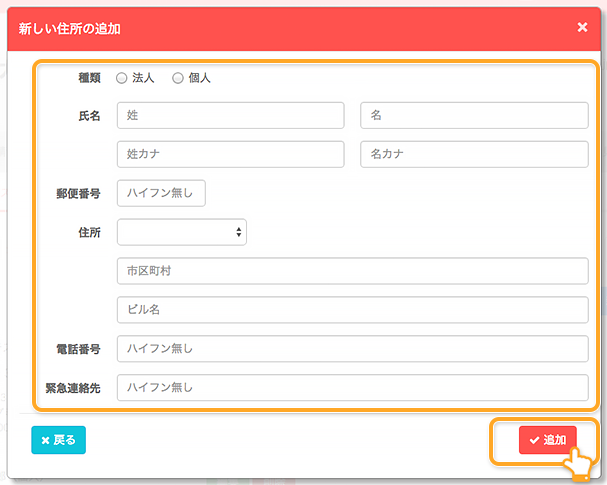
Task: Focus the 緊急連絡先 emergency contact field
Action: 353,387
